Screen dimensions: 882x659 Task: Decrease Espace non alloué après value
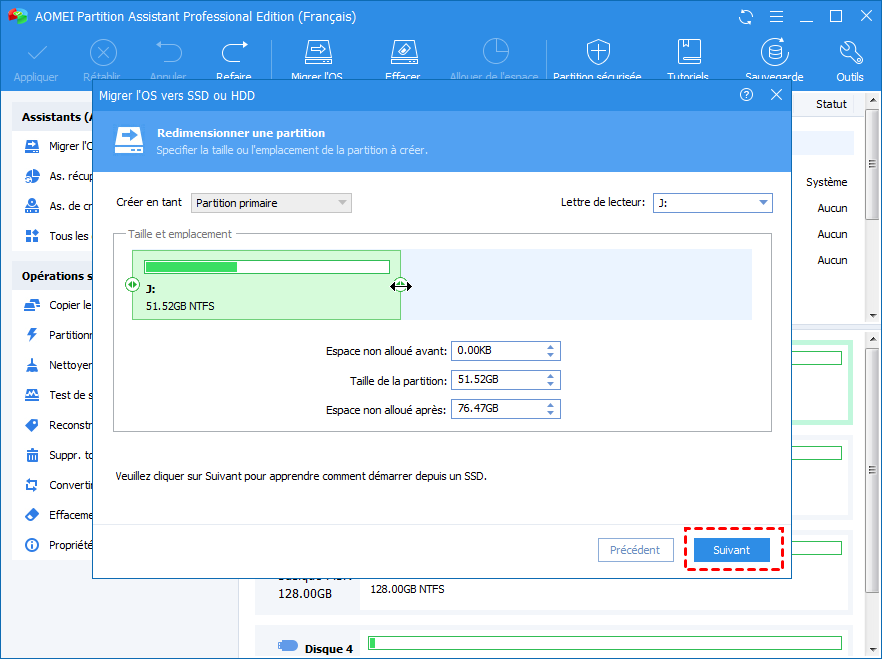550,413
